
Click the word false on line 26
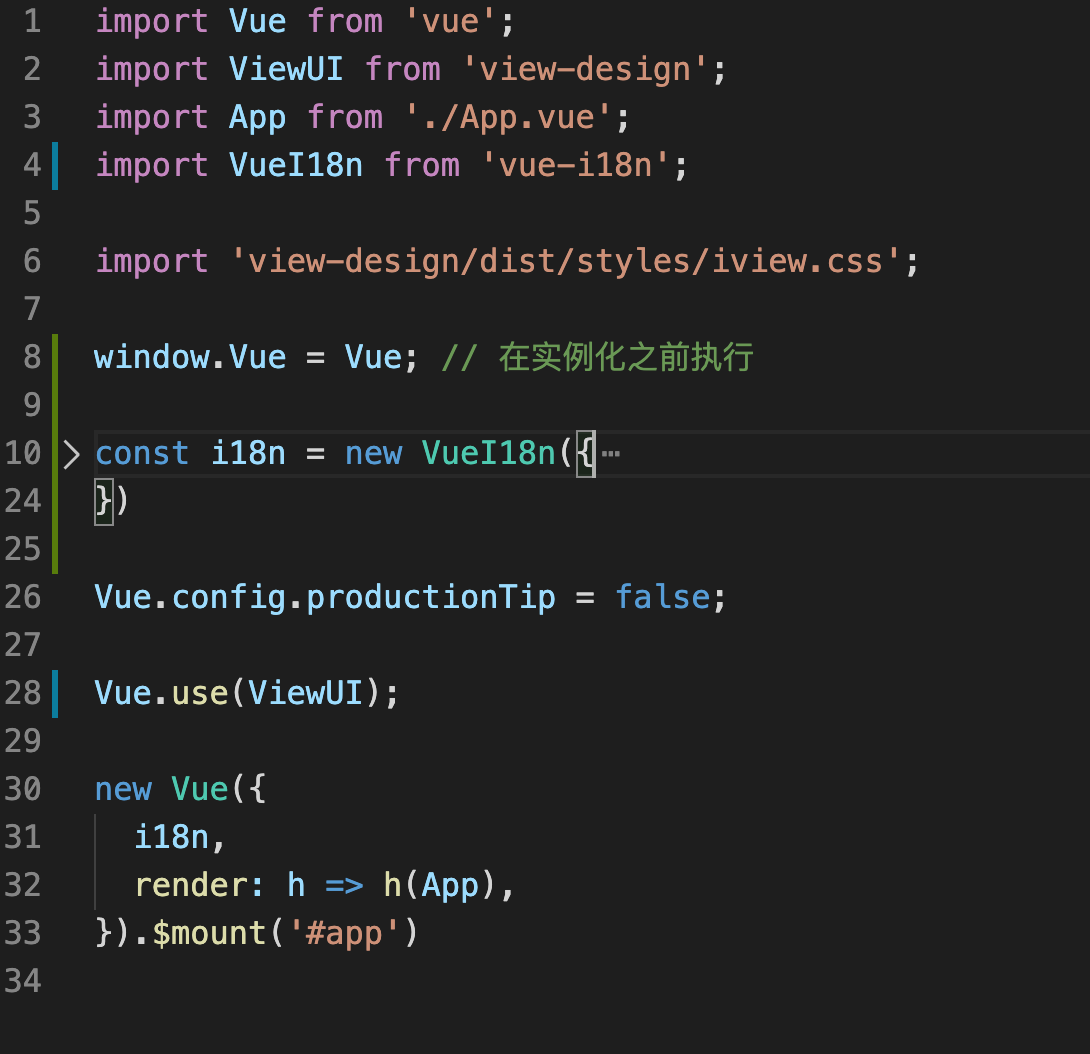(x=663, y=596)
